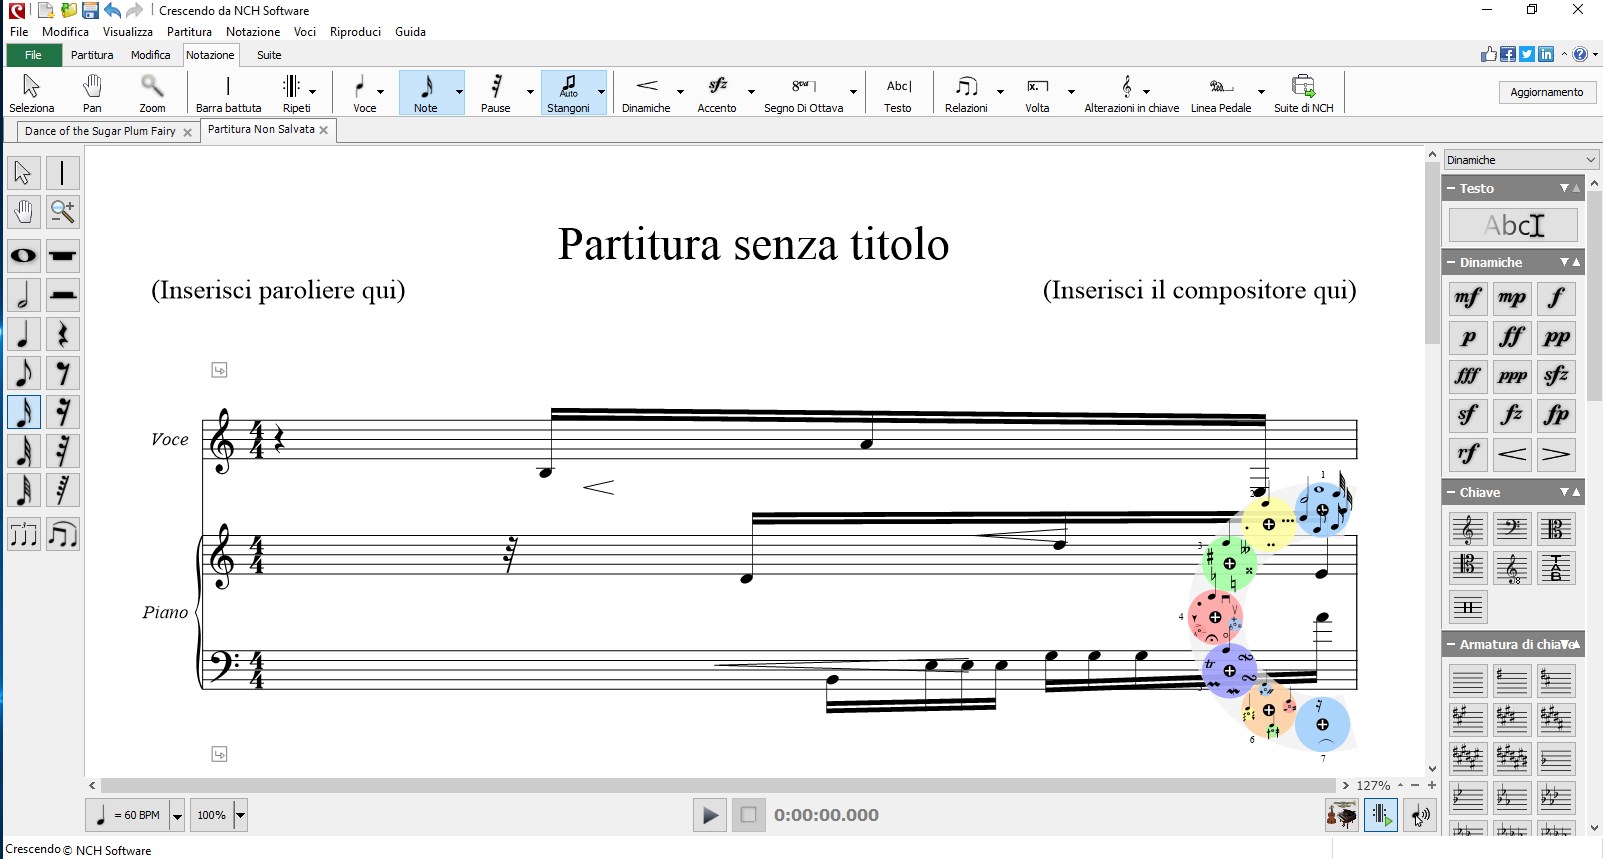The height and width of the screenshot is (859, 1603).
Task: Open the Visualizza menu
Action: [x=128, y=32]
